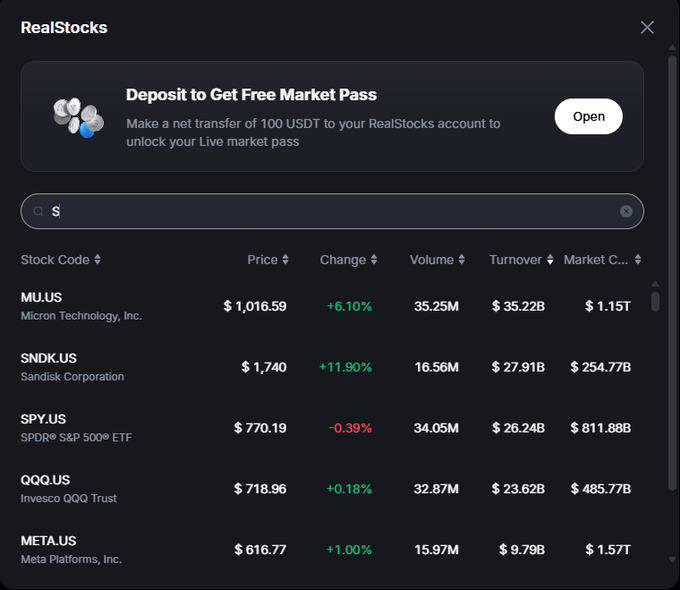Open the MU.US stock row
This screenshot has width=680, height=590.
(x=326, y=306)
